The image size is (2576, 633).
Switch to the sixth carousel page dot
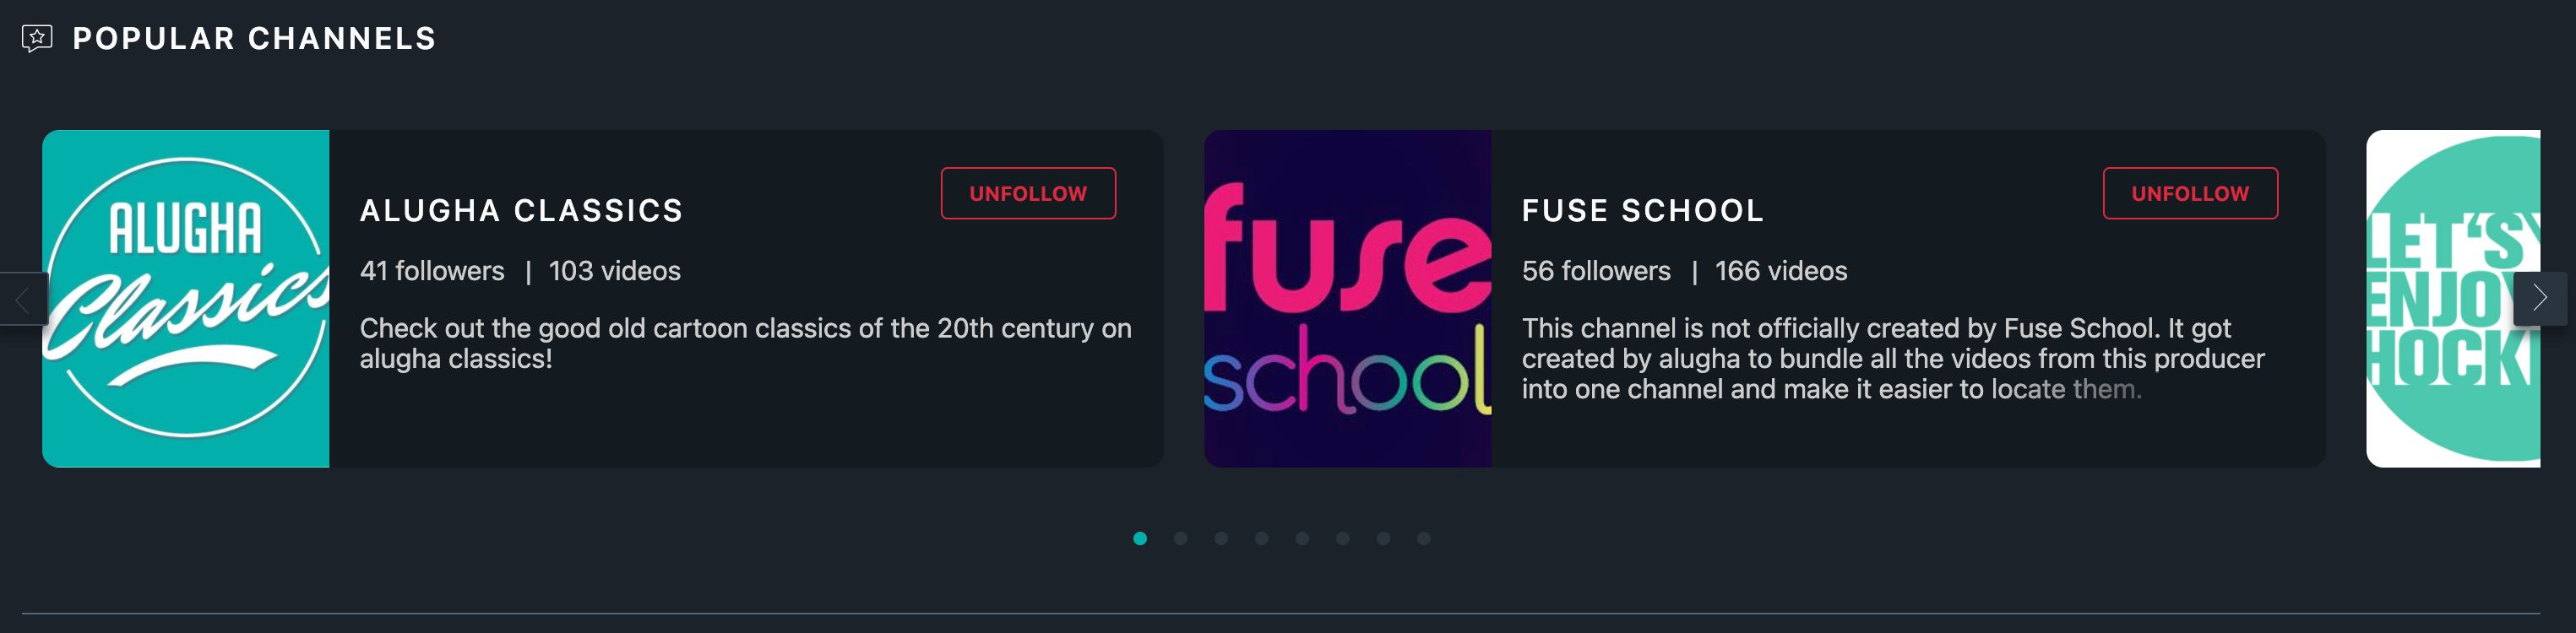click(x=1343, y=538)
